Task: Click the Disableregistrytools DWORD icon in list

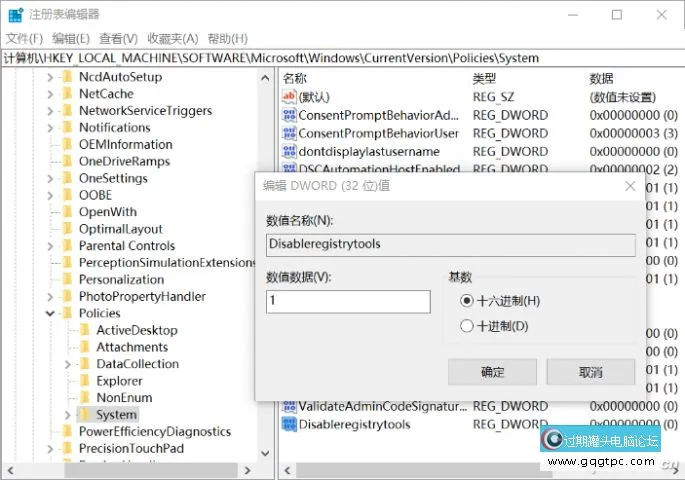Action: point(290,424)
